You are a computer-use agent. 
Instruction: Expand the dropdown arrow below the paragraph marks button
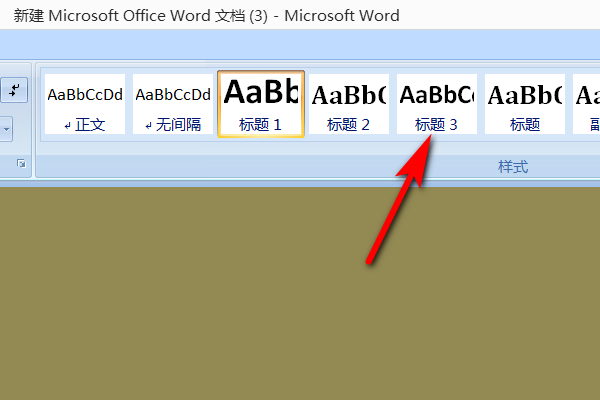pyautogui.click(x=6, y=129)
